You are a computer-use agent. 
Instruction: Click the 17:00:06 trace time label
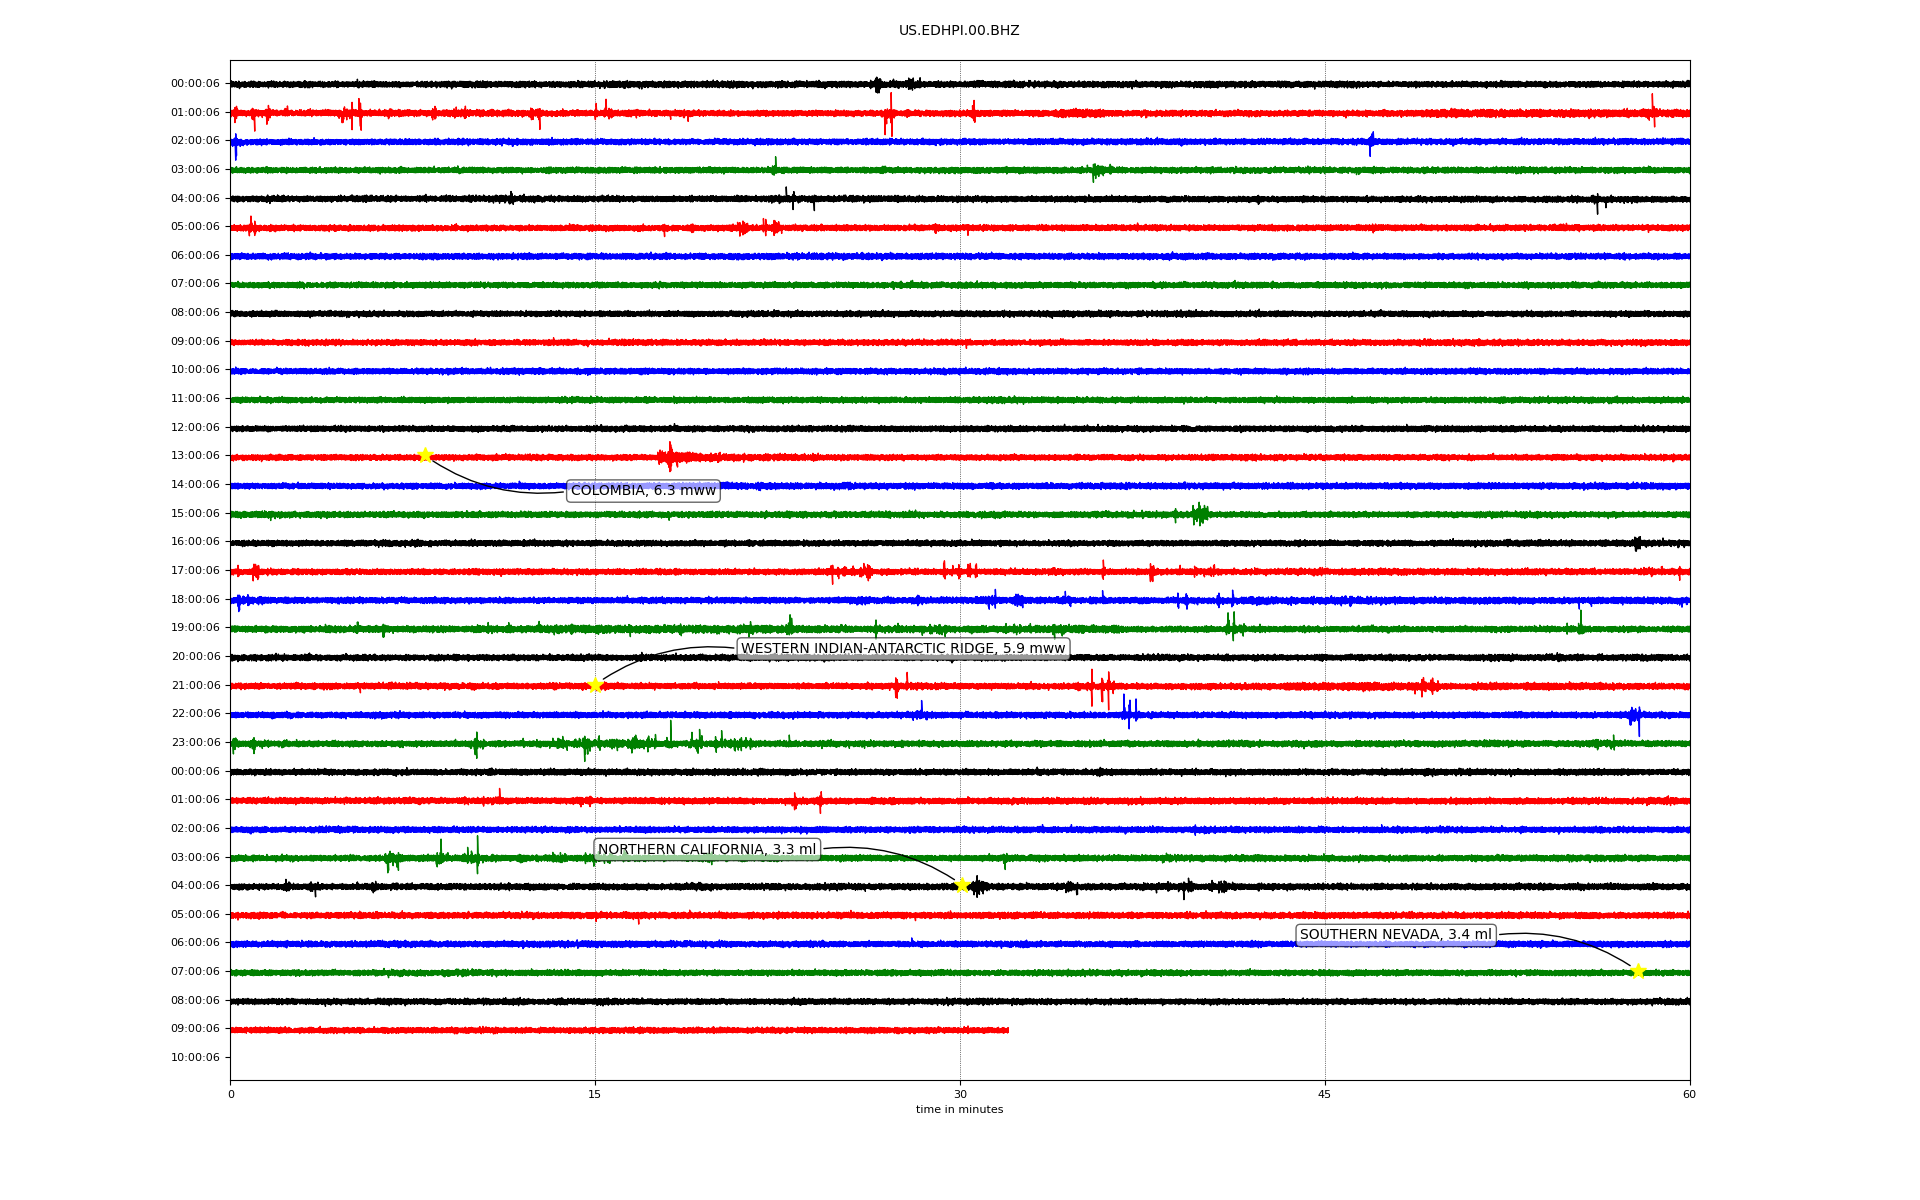coord(195,571)
